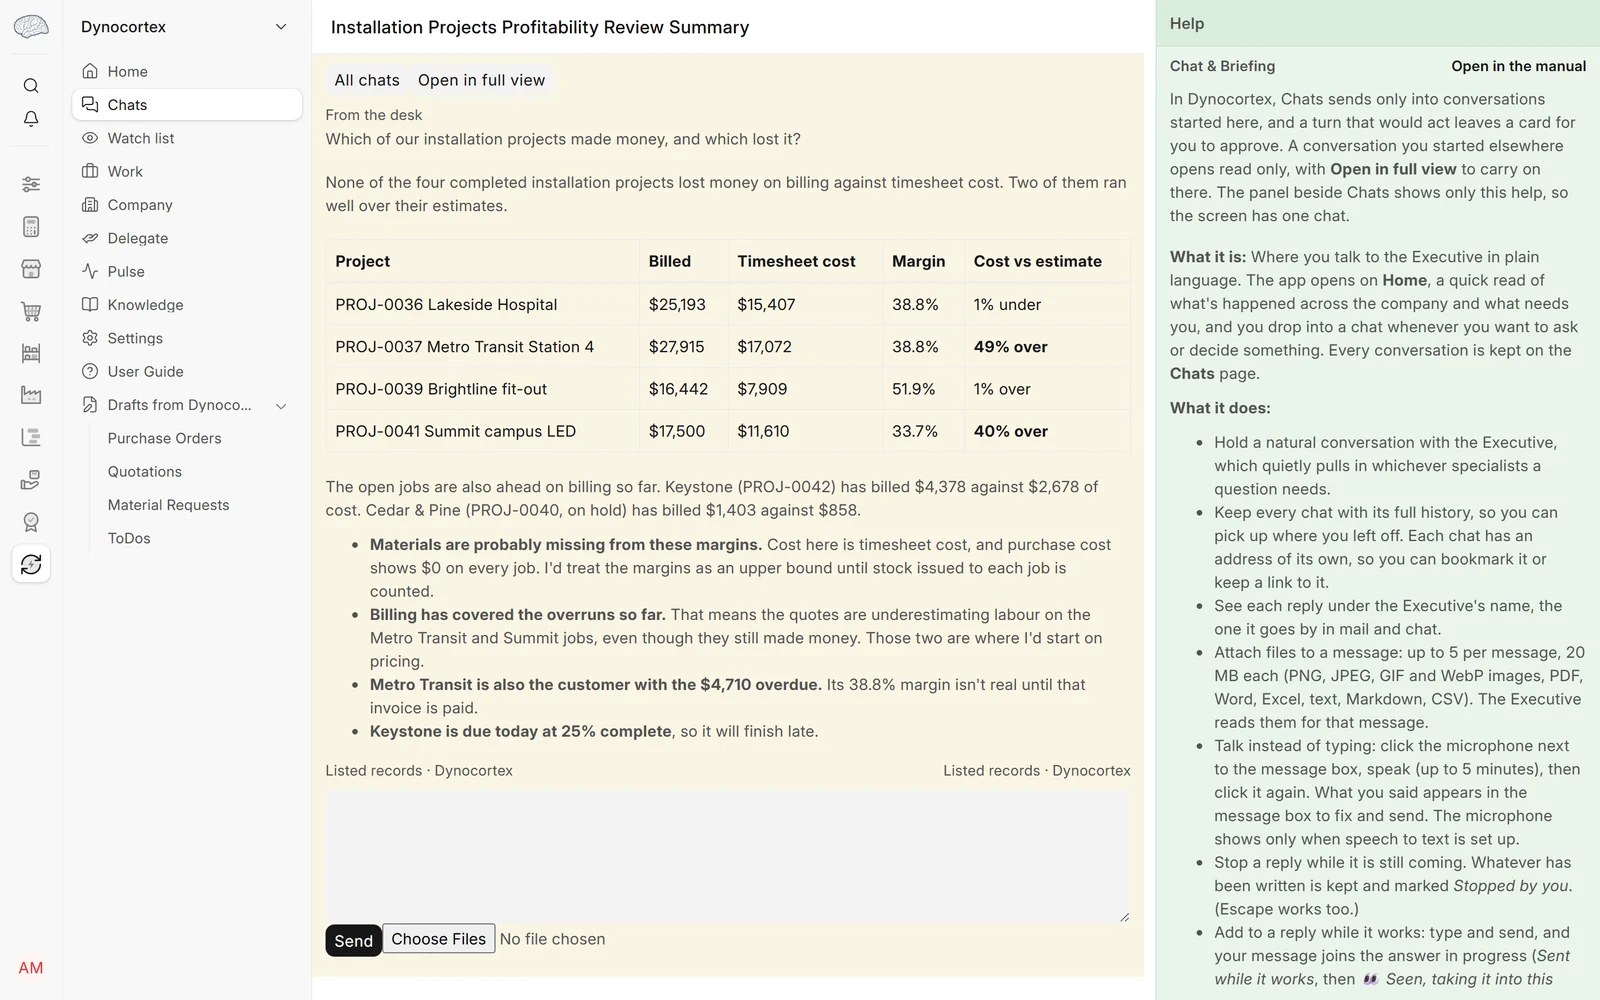Image resolution: width=1600 pixels, height=1000 pixels.
Task: Click Choose Files to attach
Action: click(x=438, y=938)
